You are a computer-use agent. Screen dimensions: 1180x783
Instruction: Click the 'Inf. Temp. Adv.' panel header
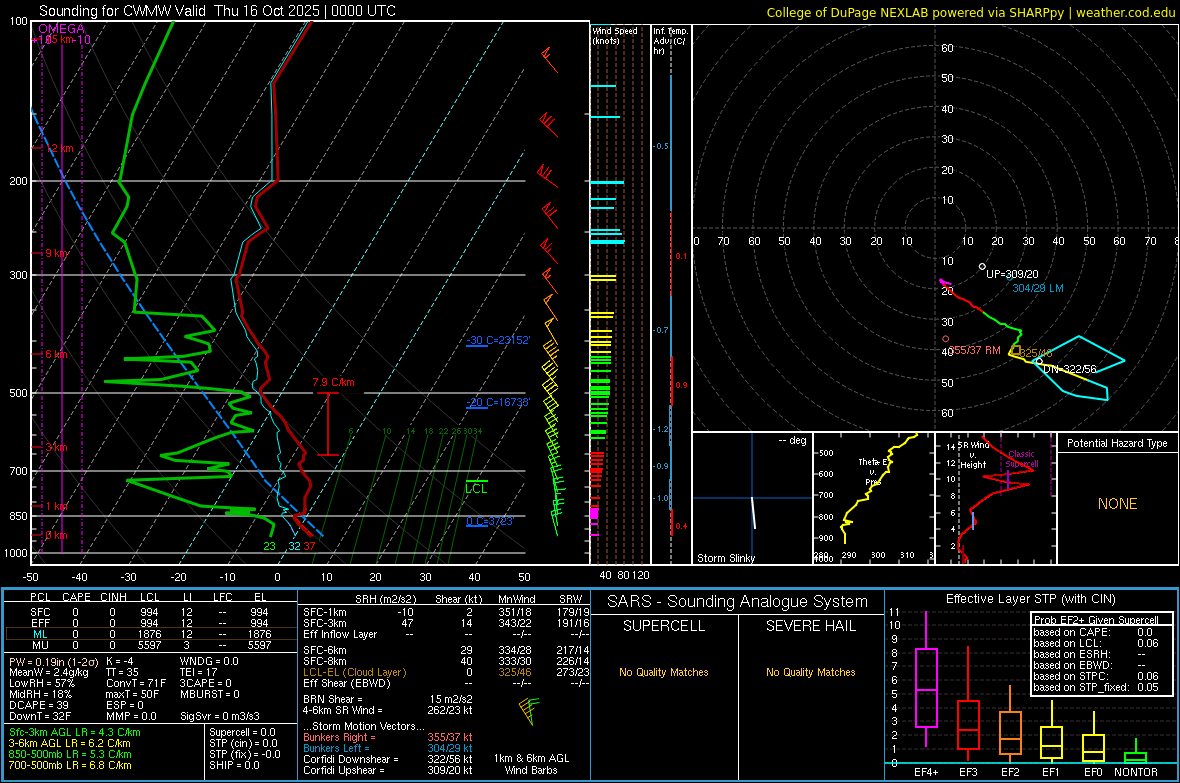click(670, 40)
